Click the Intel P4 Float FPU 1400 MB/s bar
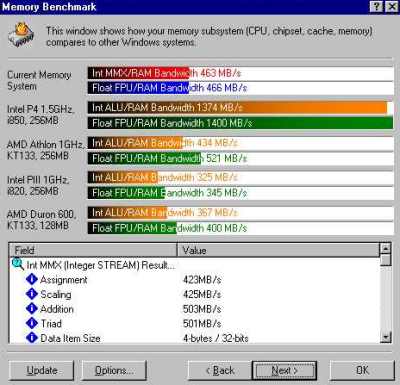Screen dimensions: 400x385 click(241, 123)
